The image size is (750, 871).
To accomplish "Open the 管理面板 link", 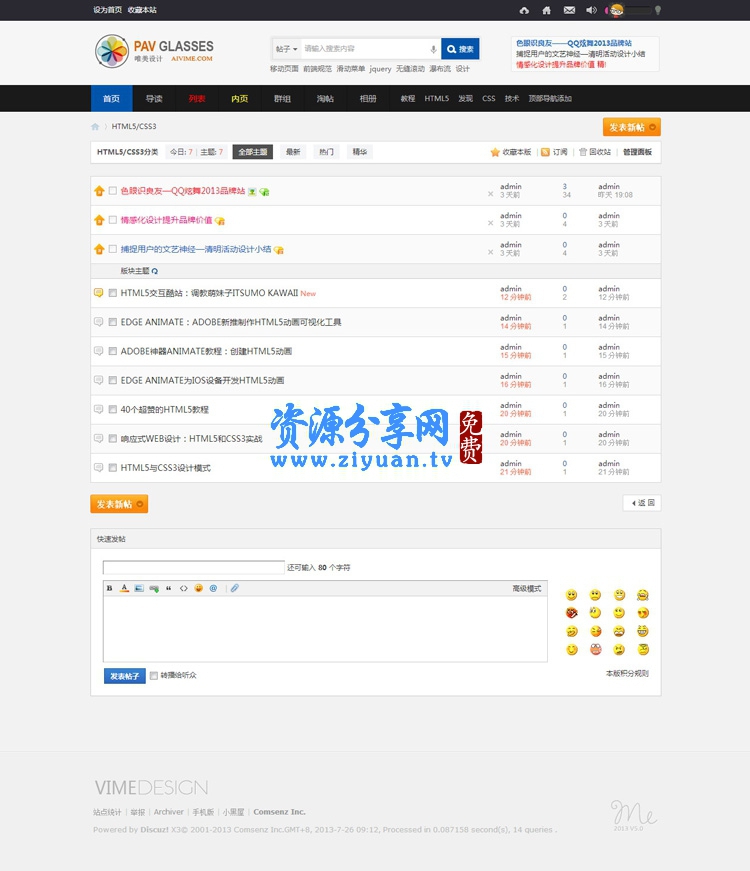I will [x=637, y=152].
